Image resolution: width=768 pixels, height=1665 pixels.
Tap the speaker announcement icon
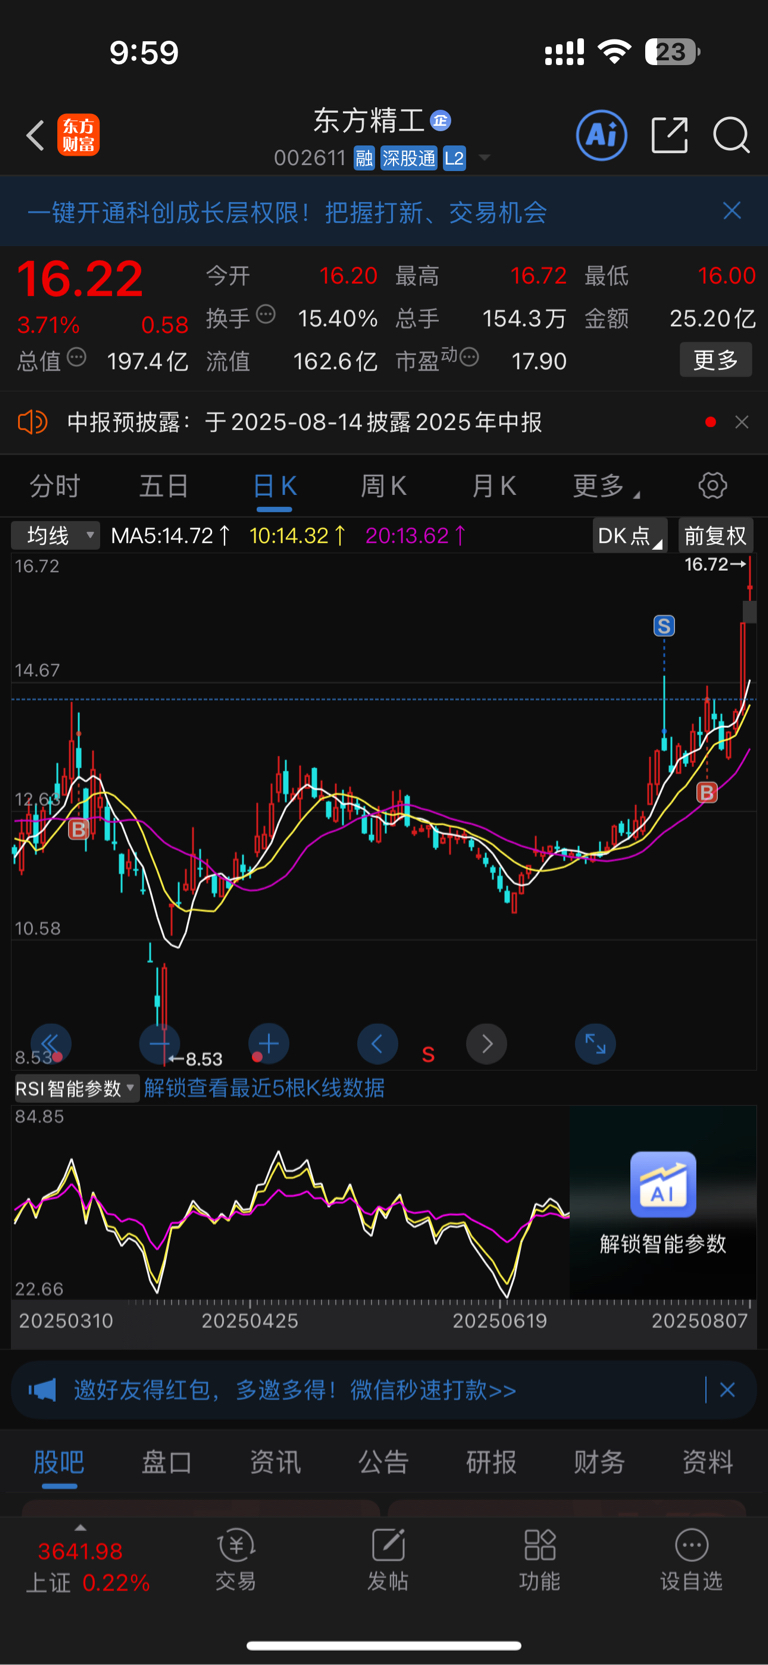click(32, 422)
